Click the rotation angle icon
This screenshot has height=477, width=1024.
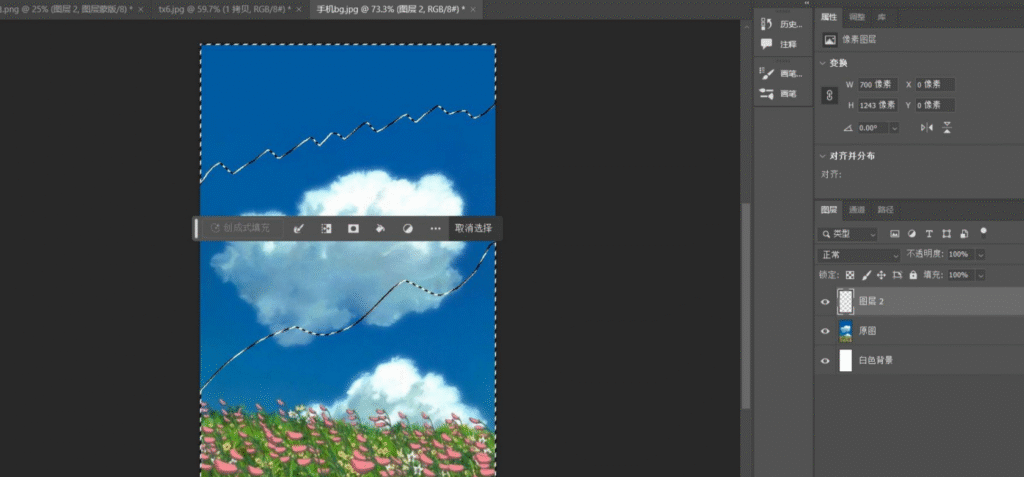tap(848, 128)
